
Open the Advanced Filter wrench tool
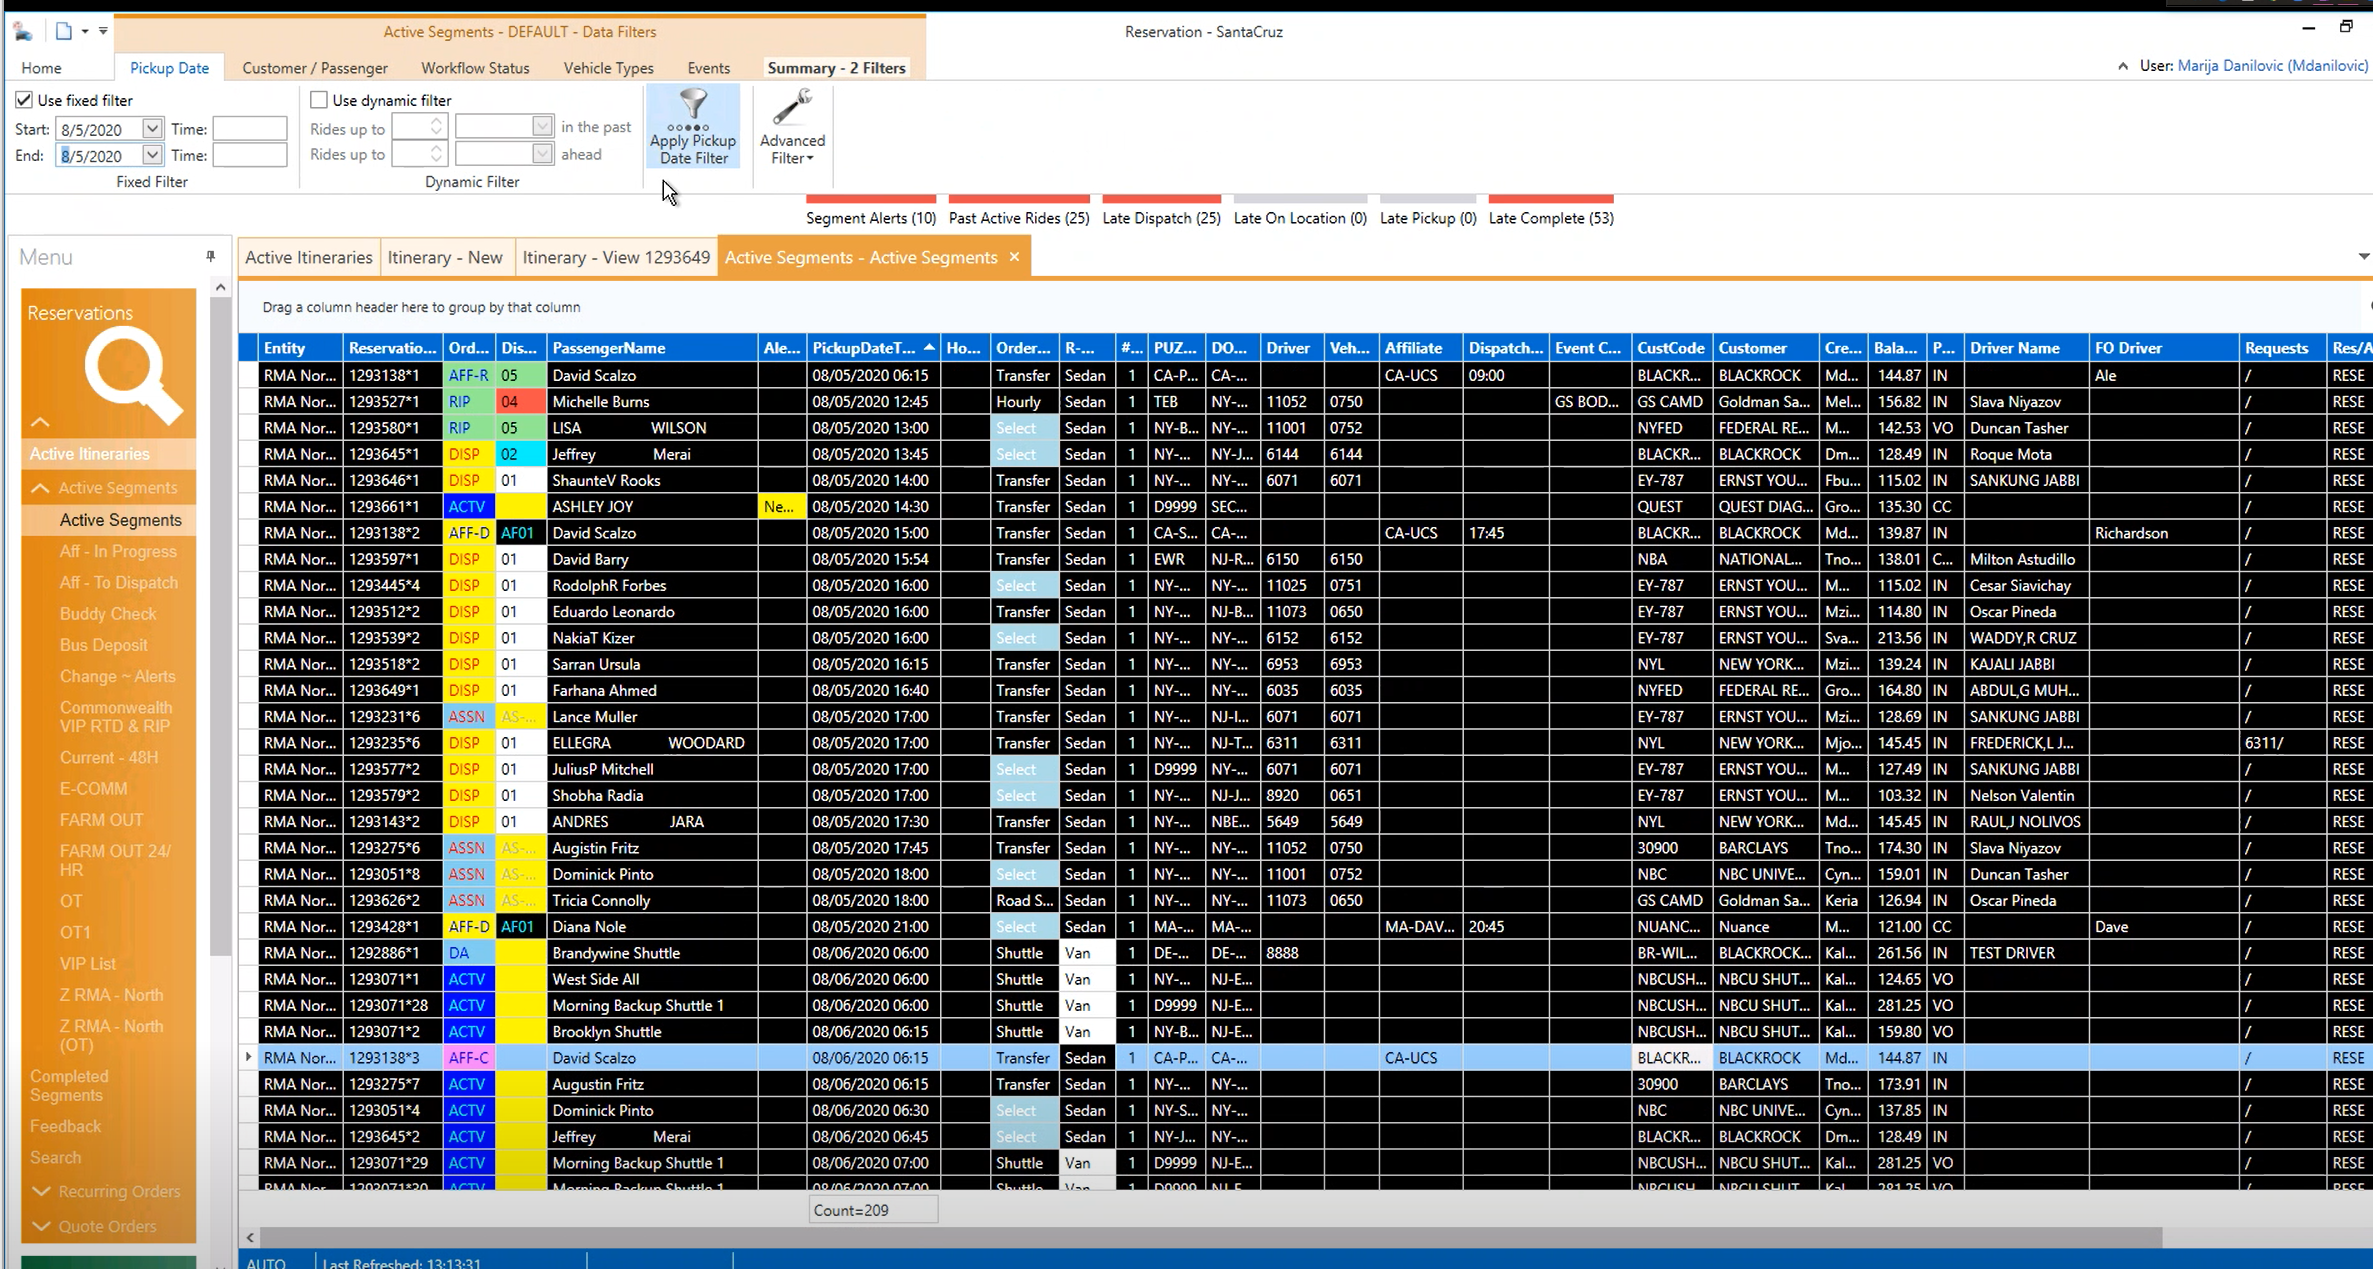(x=790, y=126)
